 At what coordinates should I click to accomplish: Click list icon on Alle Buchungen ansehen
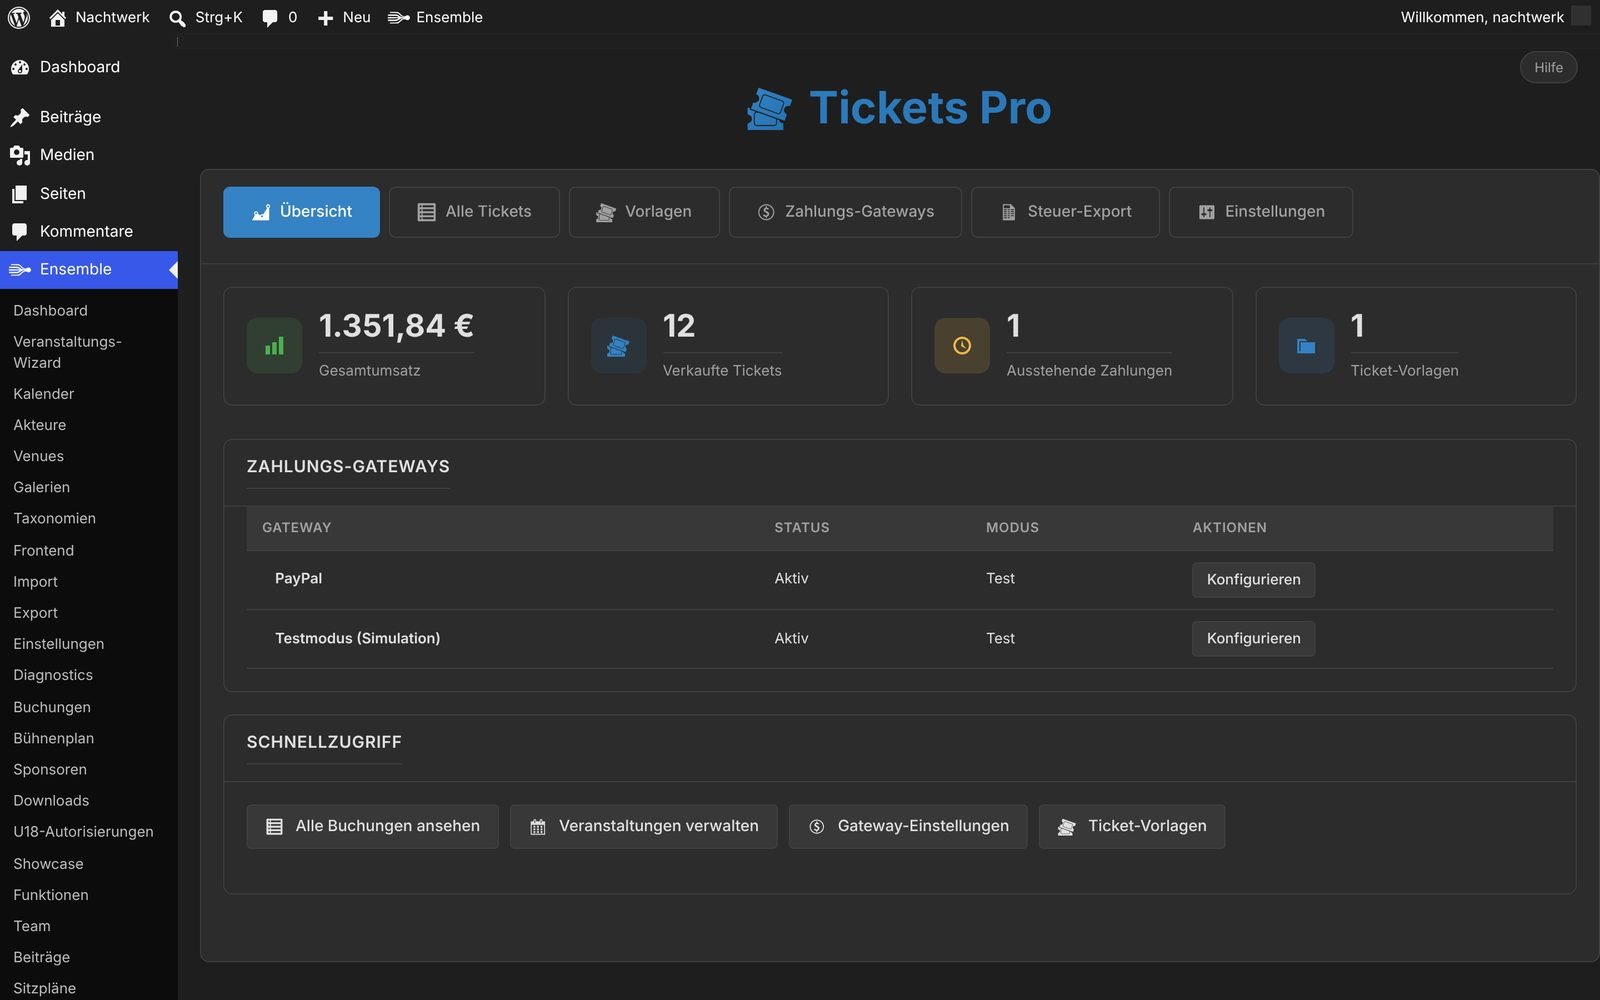coord(274,827)
